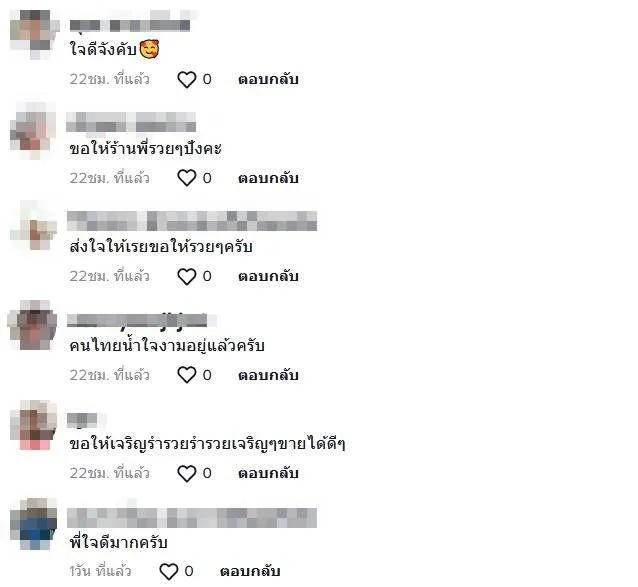
Task: Open username above "ใจดีจังคับ" comment
Action: click(130, 23)
